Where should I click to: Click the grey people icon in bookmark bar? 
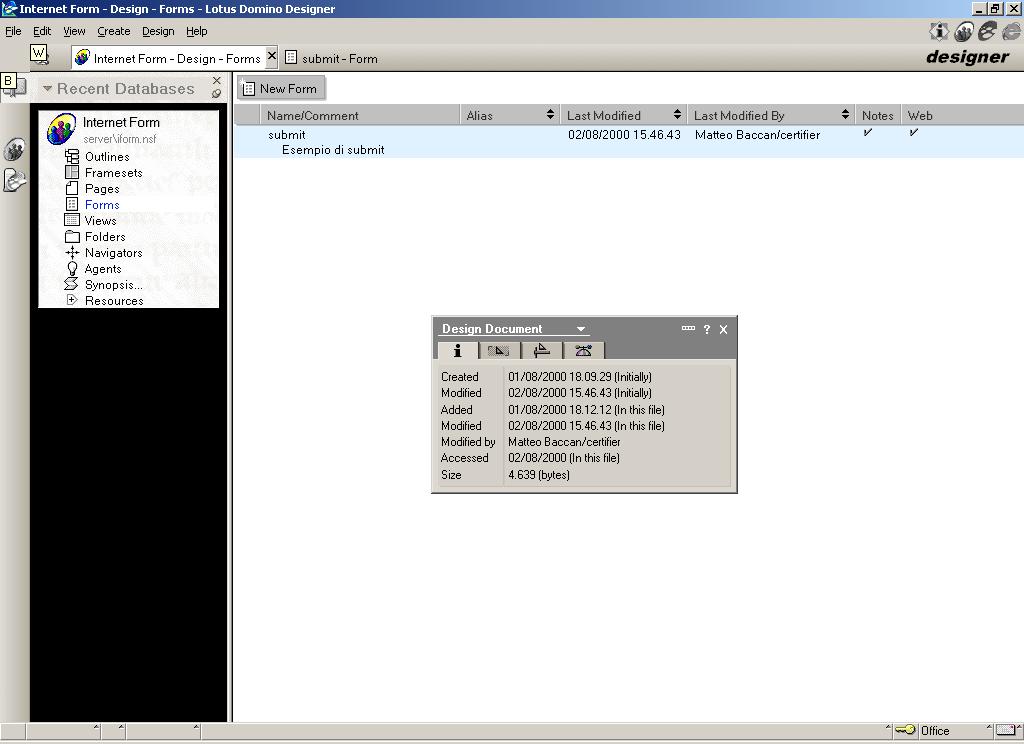click(14, 150)
